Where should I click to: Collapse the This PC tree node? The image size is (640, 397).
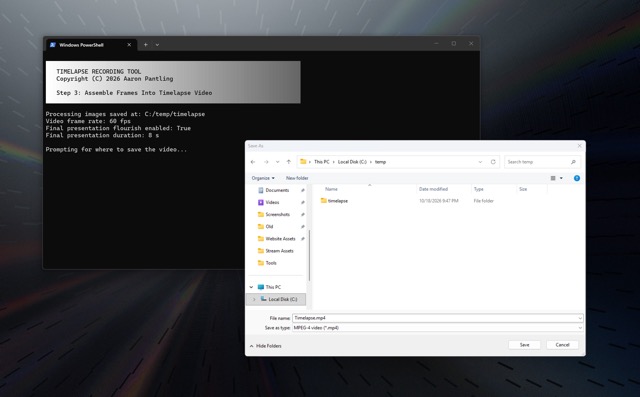pos(251,287)
